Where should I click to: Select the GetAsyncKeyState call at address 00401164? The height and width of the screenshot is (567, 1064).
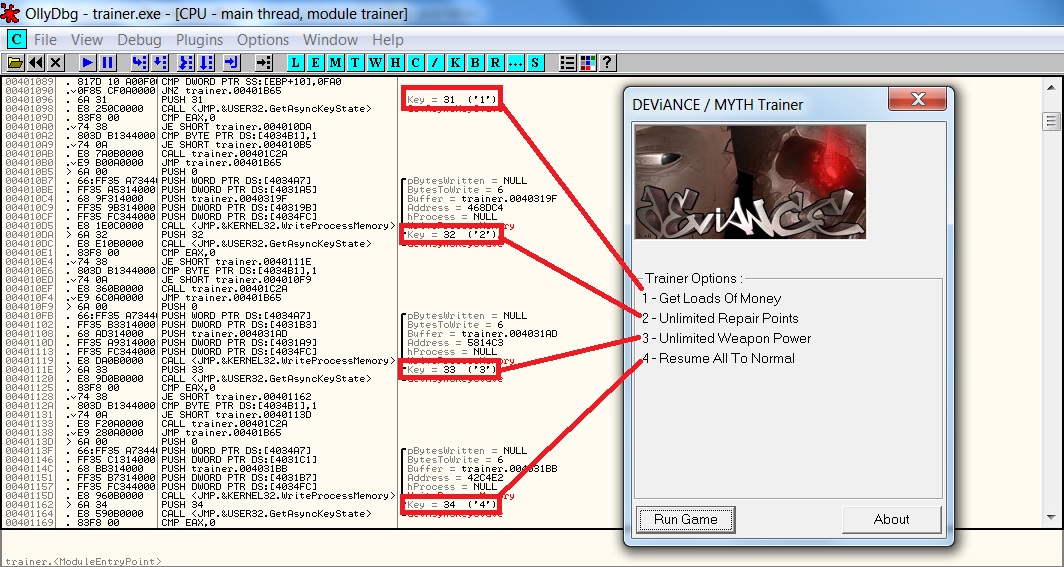201,514
